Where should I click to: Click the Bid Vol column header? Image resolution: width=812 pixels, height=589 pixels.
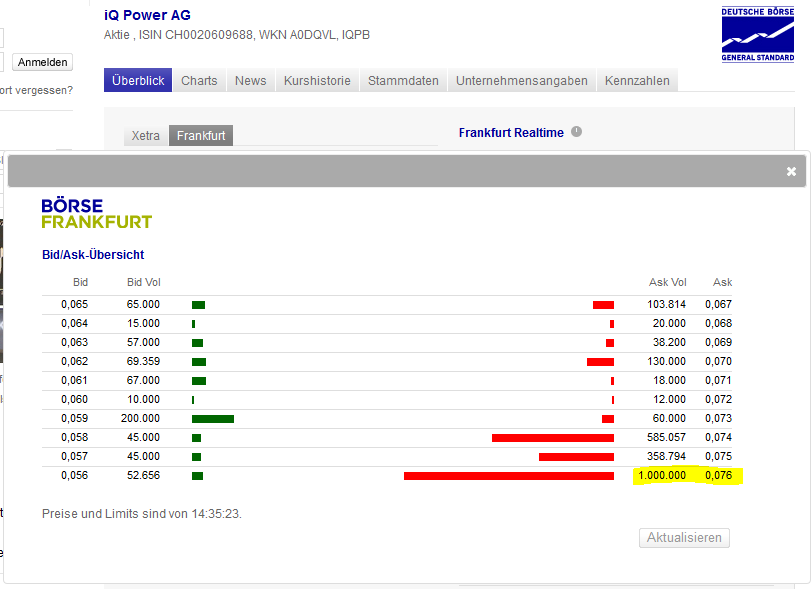click(x=144, y=282)
